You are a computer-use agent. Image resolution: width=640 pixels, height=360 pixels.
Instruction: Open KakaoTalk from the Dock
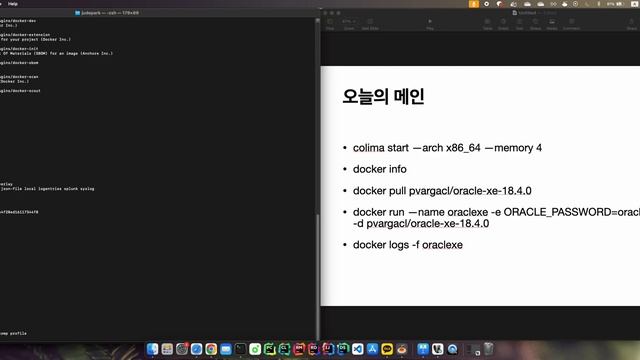[387, 349]
